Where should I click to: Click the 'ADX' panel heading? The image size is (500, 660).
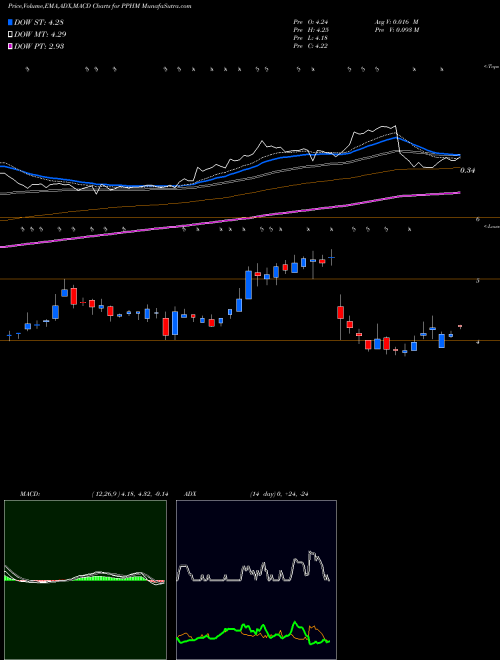tap(190, 494)
